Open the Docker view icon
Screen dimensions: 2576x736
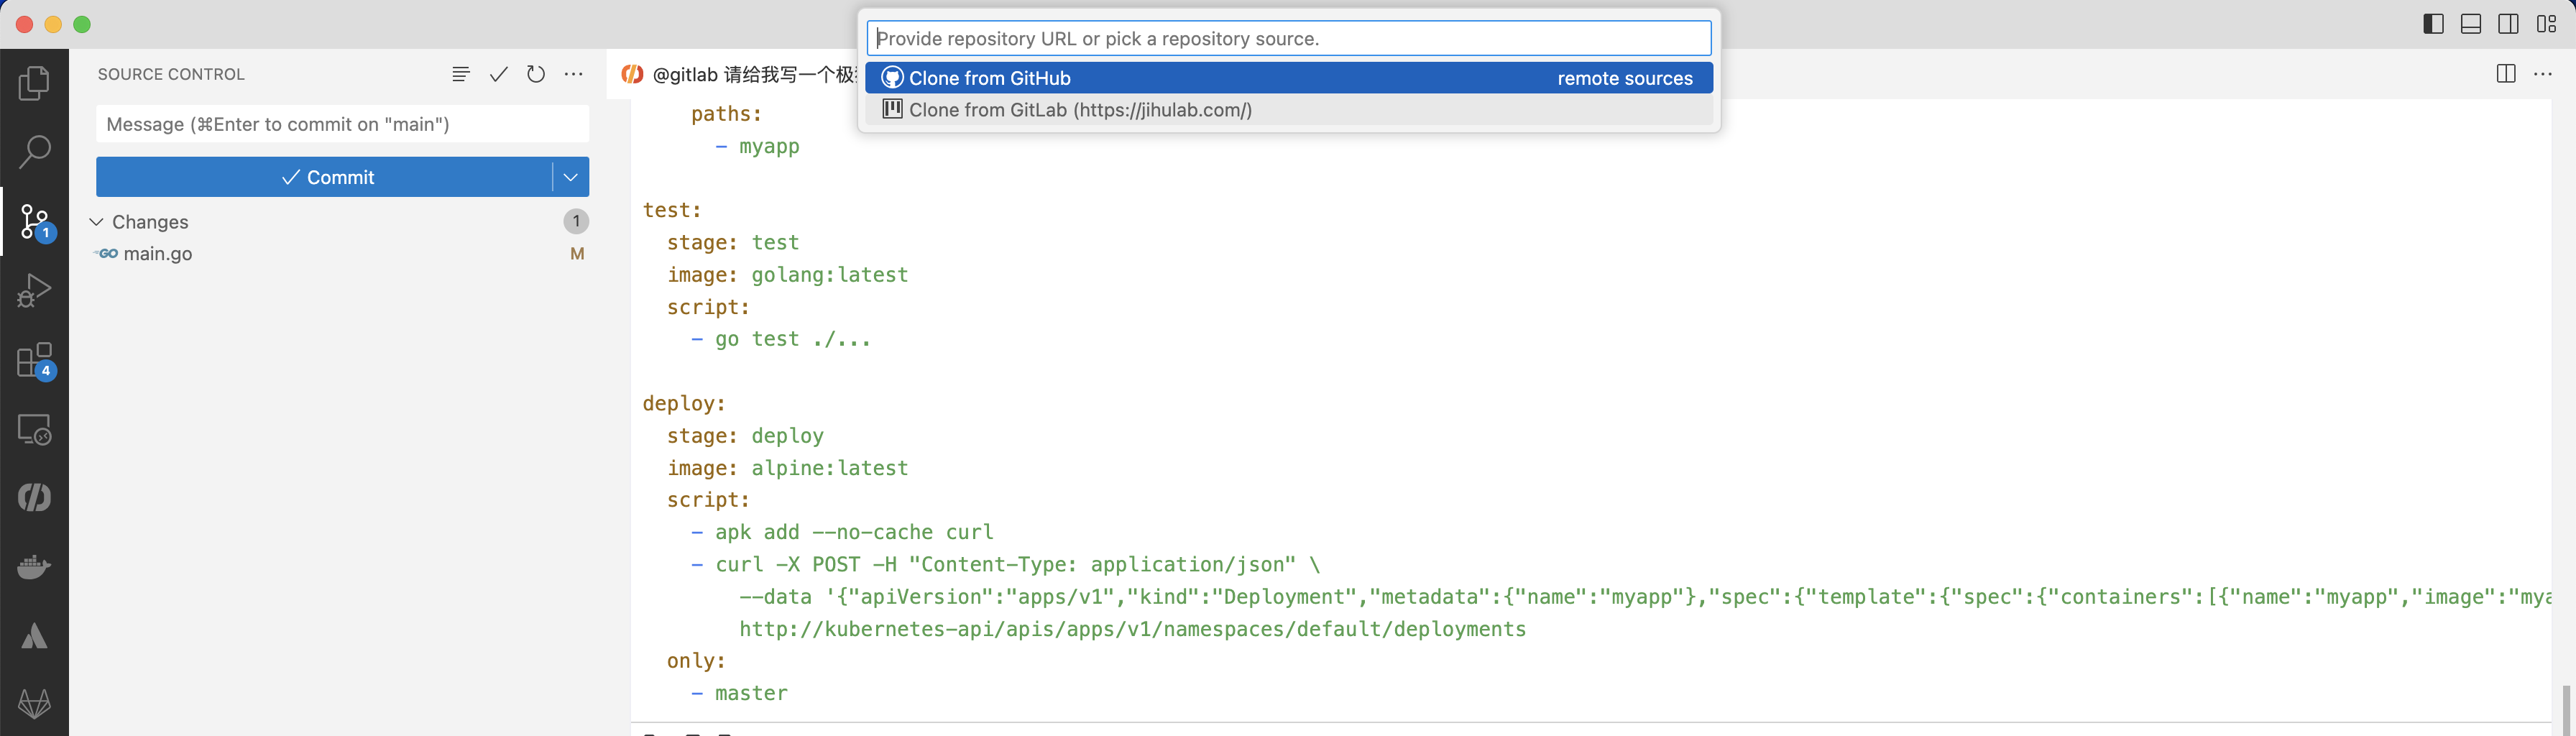34,567
